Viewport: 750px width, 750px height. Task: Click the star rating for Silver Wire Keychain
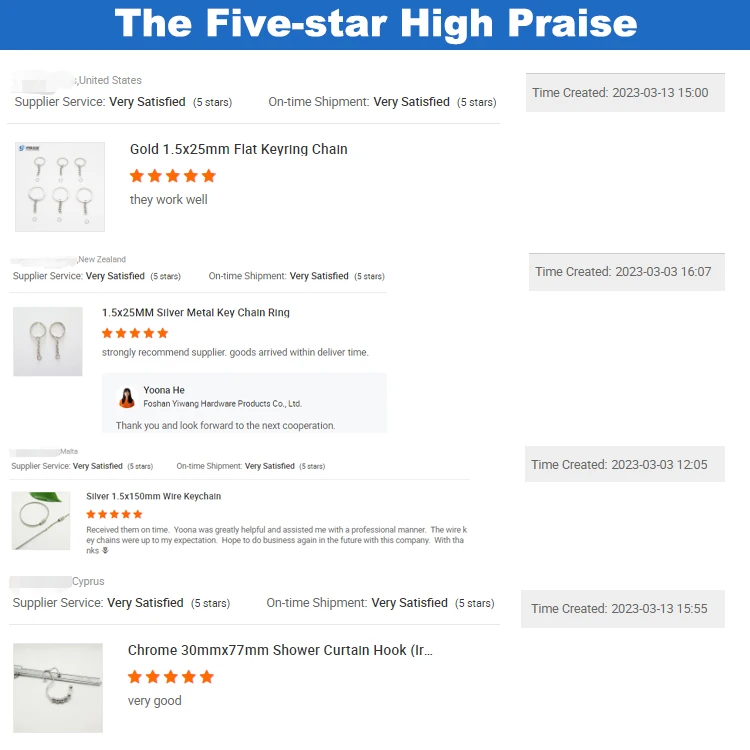click(114, 514)
